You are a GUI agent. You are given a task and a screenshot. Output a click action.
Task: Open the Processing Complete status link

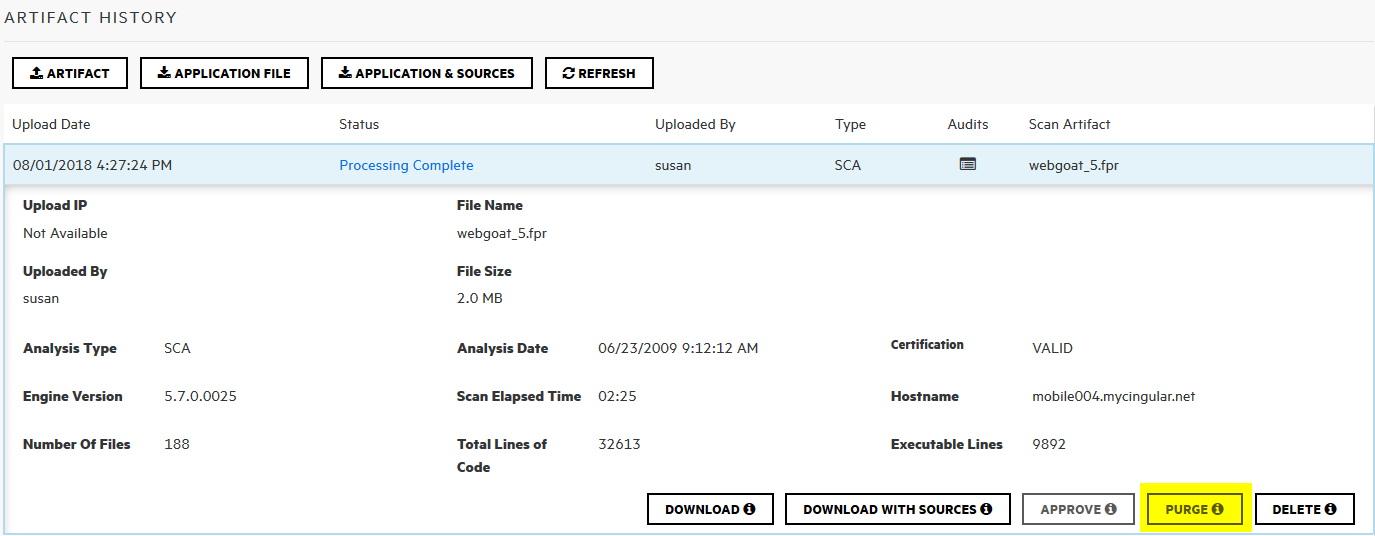click(406, 165)
